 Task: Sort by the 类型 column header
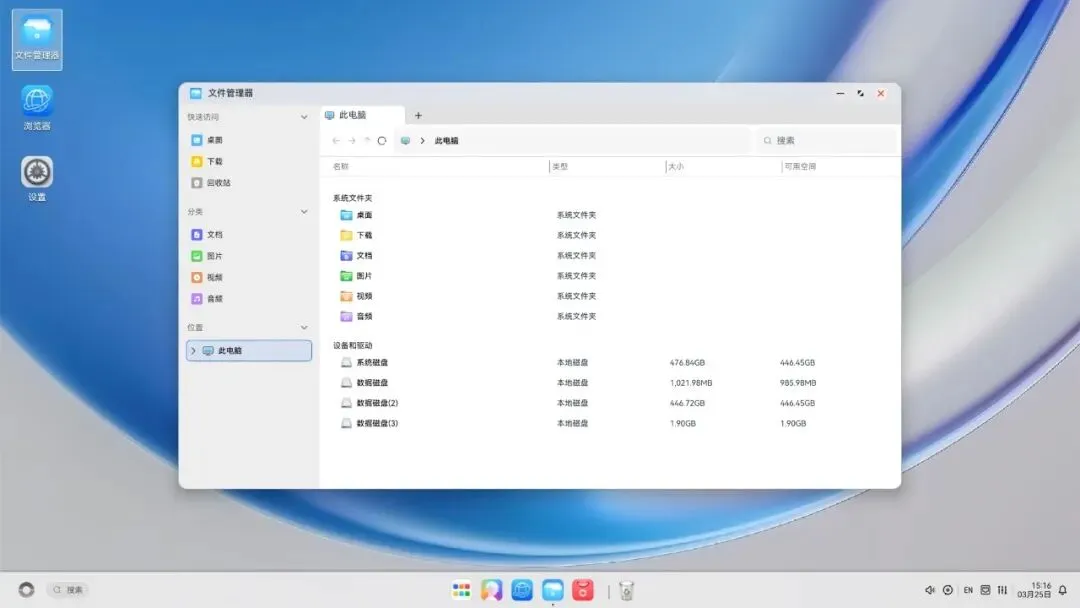[561, 167]
